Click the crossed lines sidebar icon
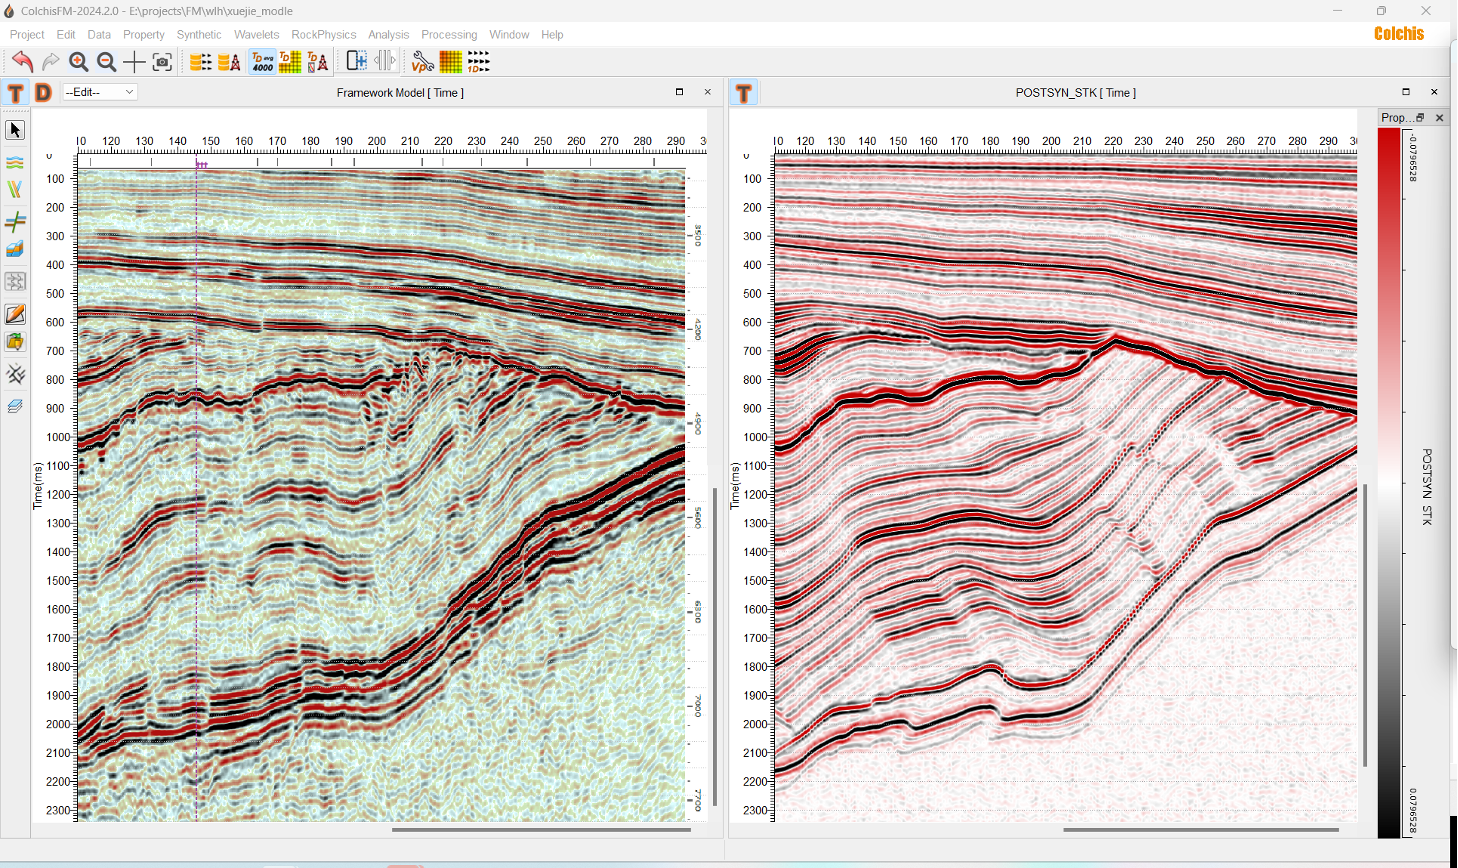 [15, 375]
